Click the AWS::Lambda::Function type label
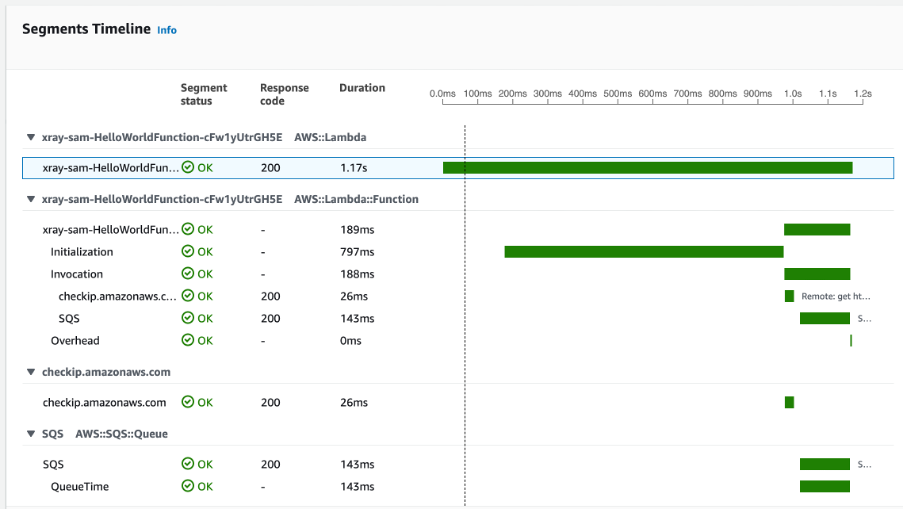904x510 pixels. [x=356, y=199]
